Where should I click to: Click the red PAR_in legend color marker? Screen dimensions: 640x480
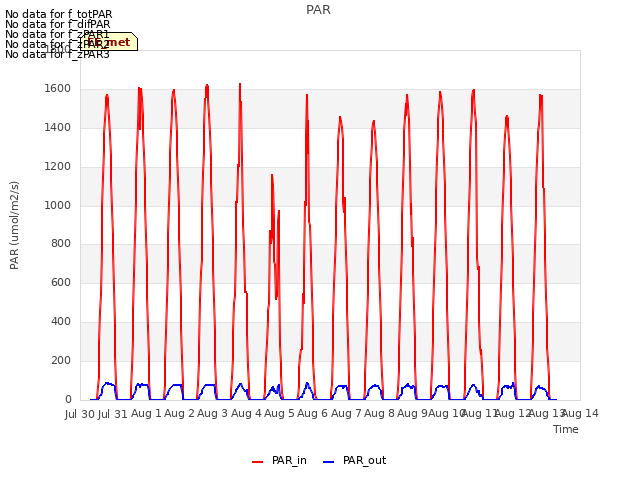pos(258,462)
